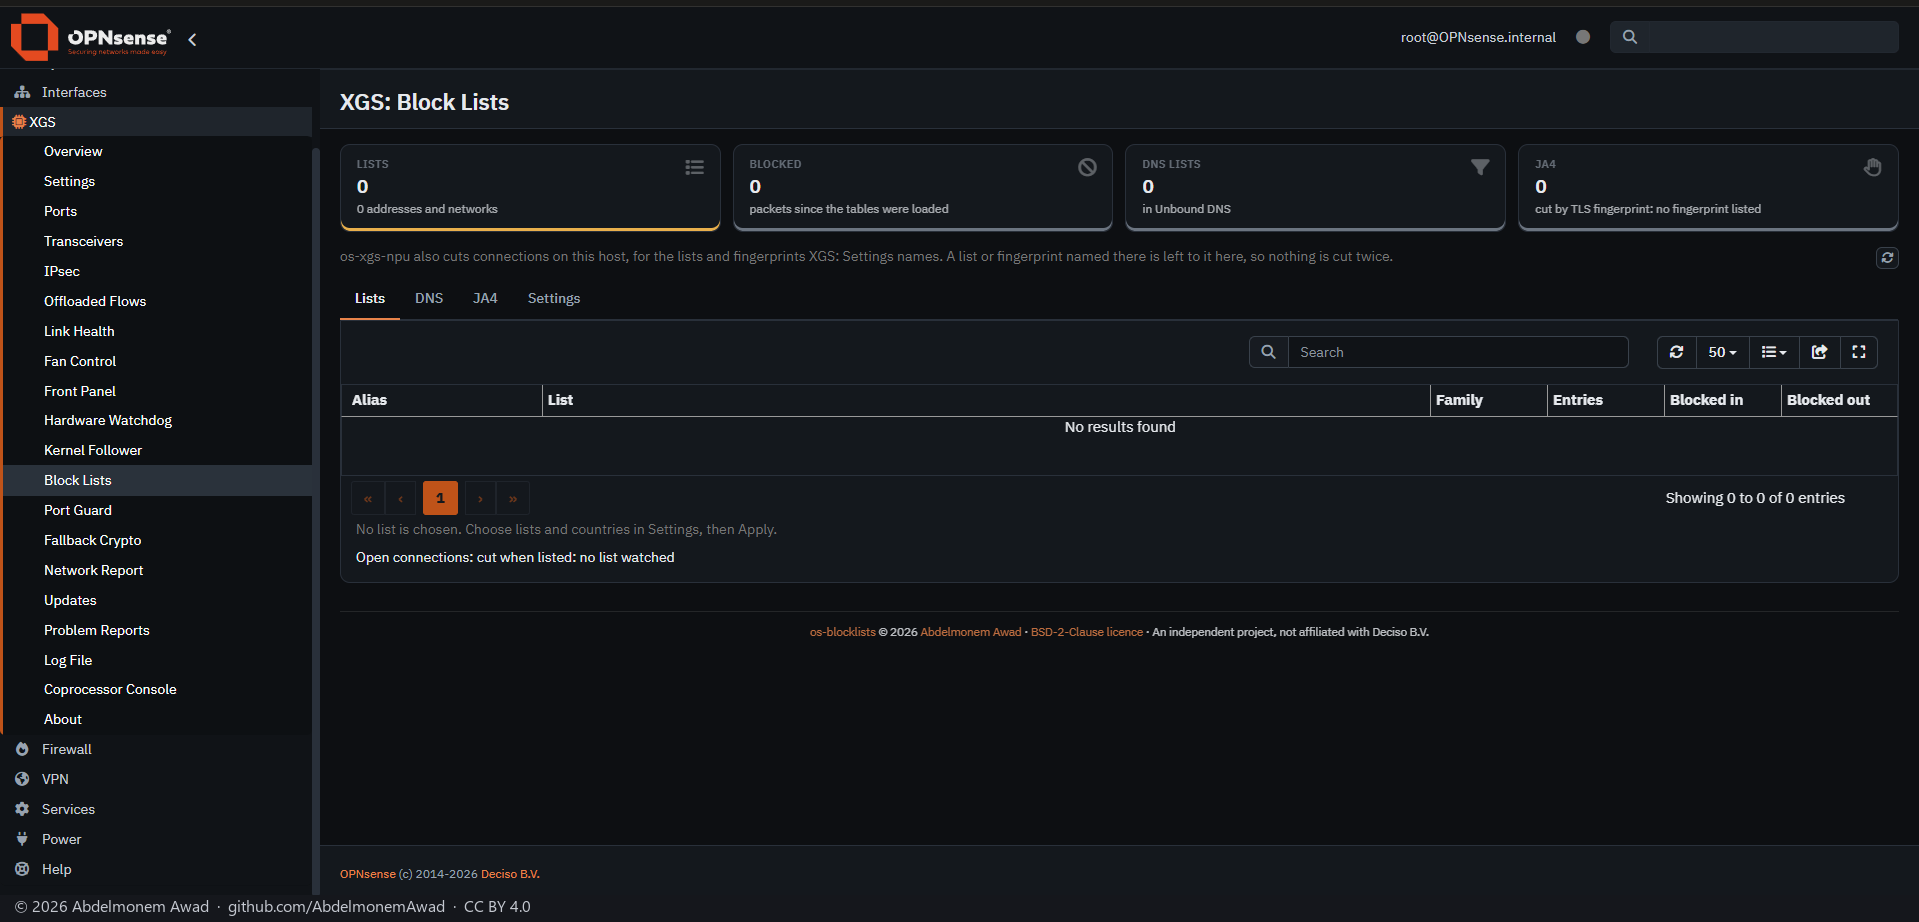Click the table Search input field
Viewport: 1919px width, 922px height.
(x=1458, y=352)
